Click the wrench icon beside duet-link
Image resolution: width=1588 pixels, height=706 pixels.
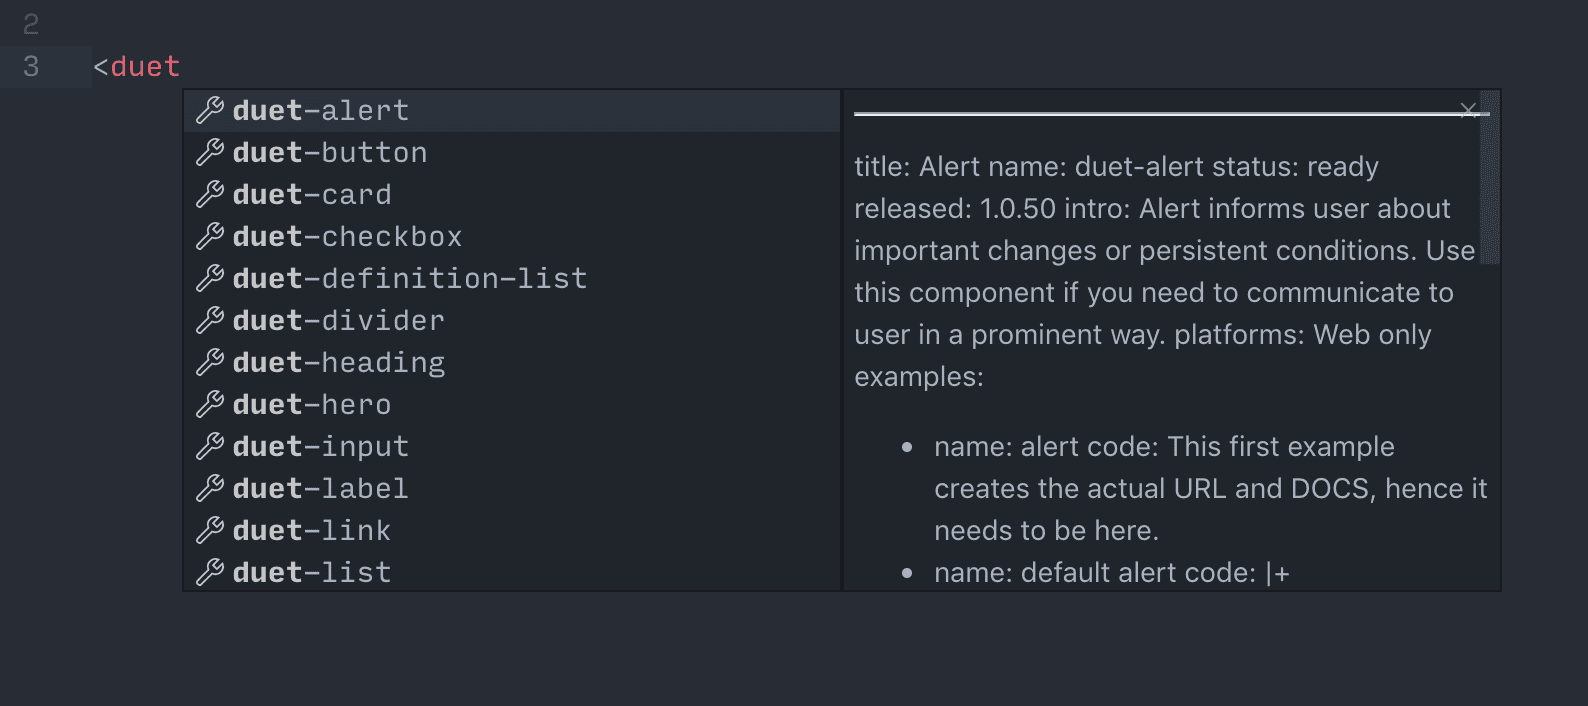pos(209,530)
